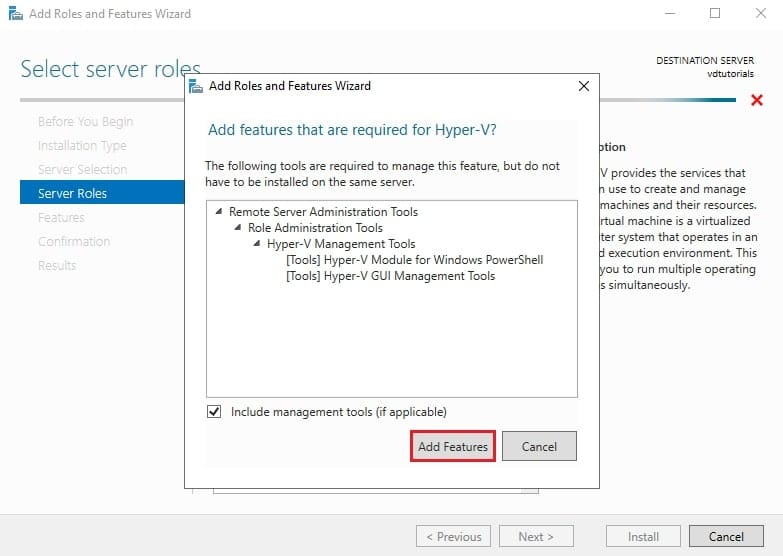
Task: Go to Server Selection step
Action: point(82,169)
